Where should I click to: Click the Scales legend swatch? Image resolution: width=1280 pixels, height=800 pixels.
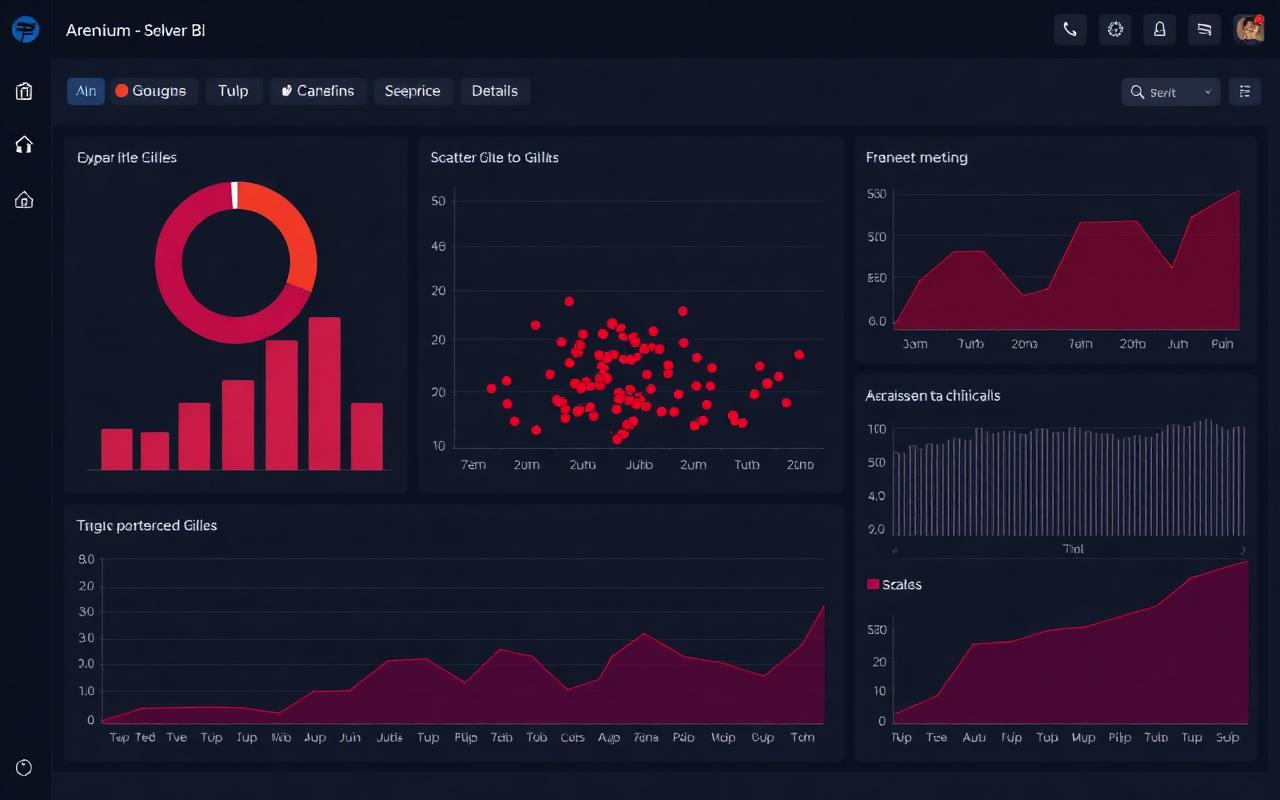point(873,584)
